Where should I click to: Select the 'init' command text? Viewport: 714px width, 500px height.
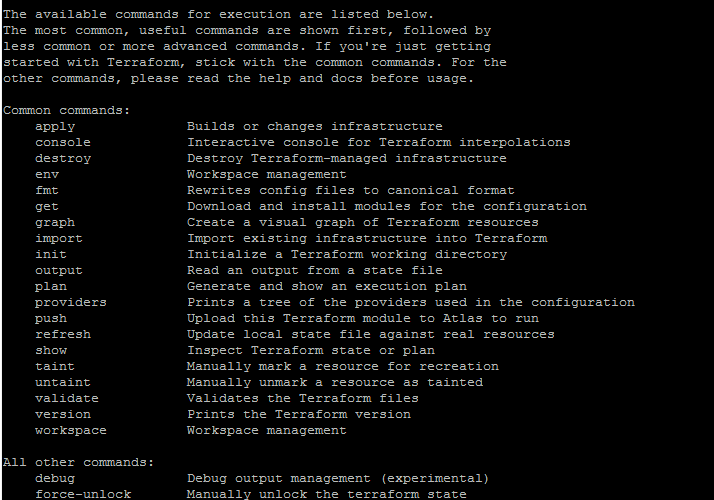pos(51,255)
